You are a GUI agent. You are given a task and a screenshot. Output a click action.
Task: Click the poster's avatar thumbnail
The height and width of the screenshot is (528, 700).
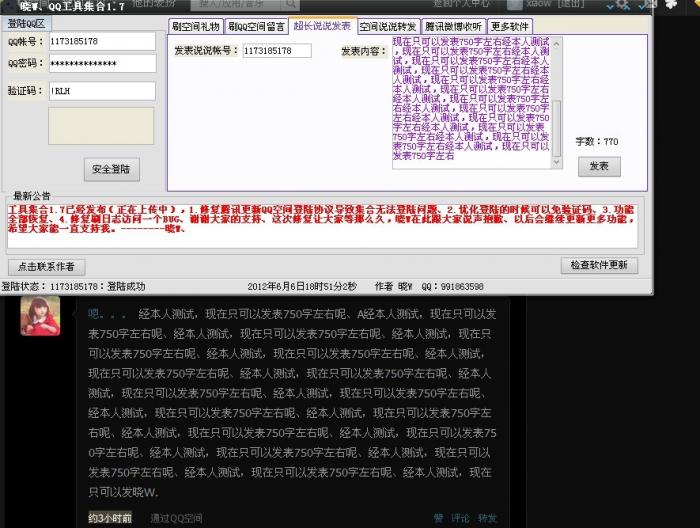pyautogui.click(x=40, y=316)
